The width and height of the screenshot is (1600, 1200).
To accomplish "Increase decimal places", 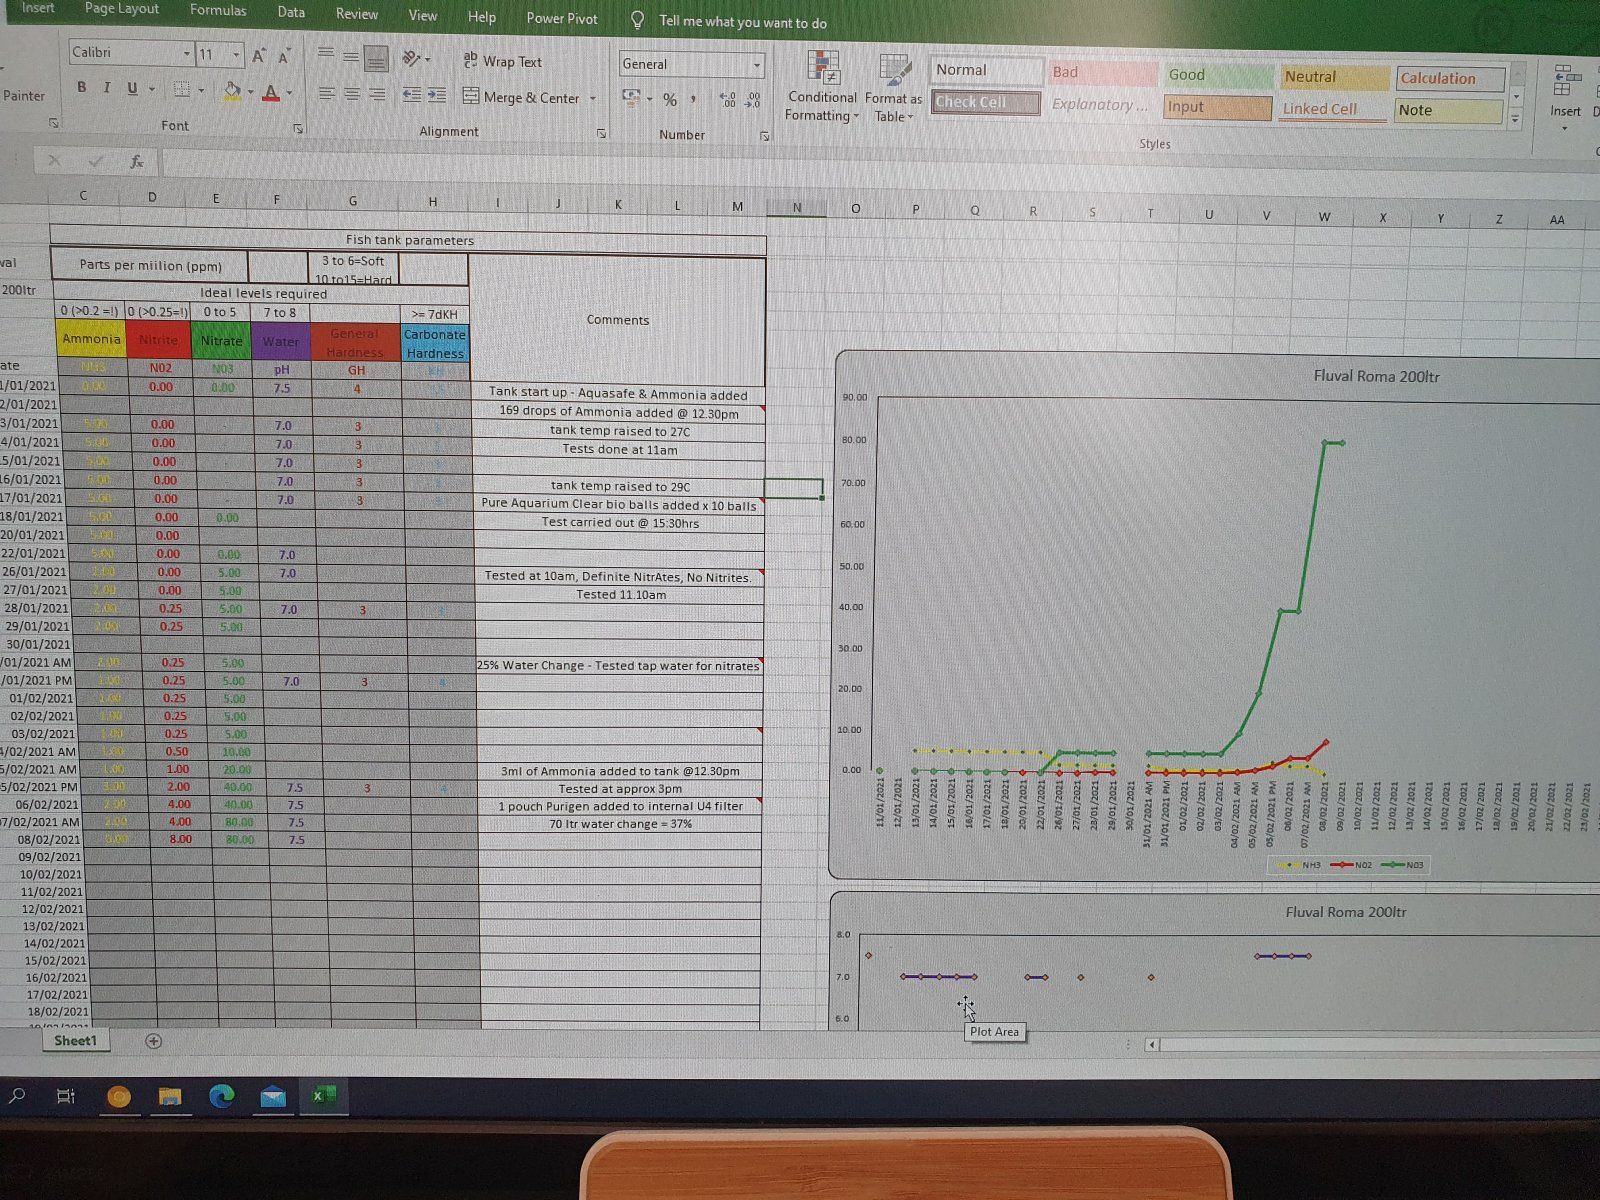I will [x=728, y=100].
